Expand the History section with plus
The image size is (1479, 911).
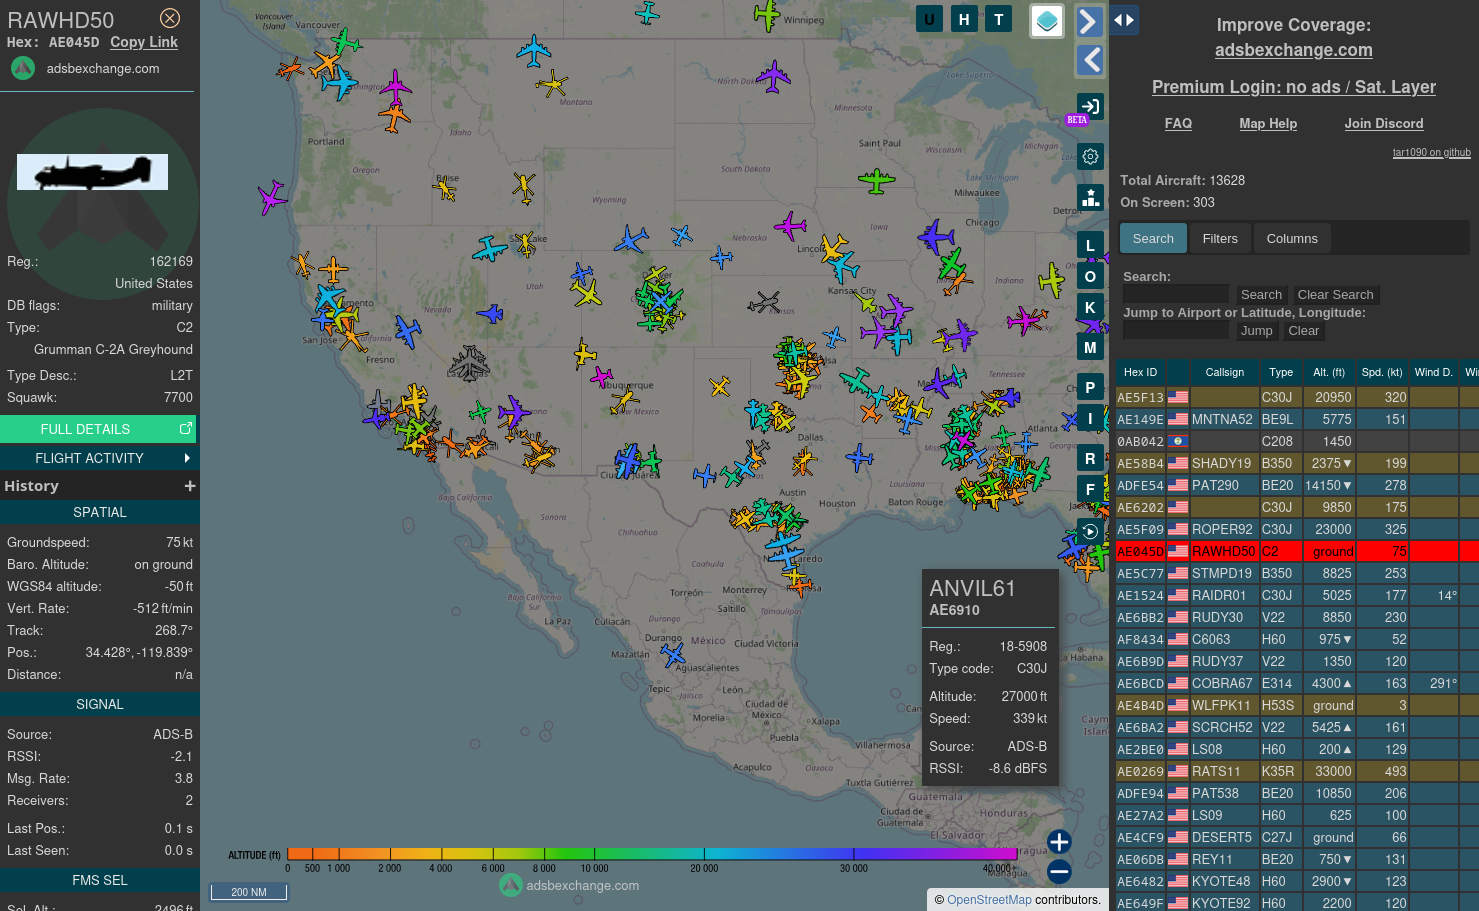click(x=189, y=486)
